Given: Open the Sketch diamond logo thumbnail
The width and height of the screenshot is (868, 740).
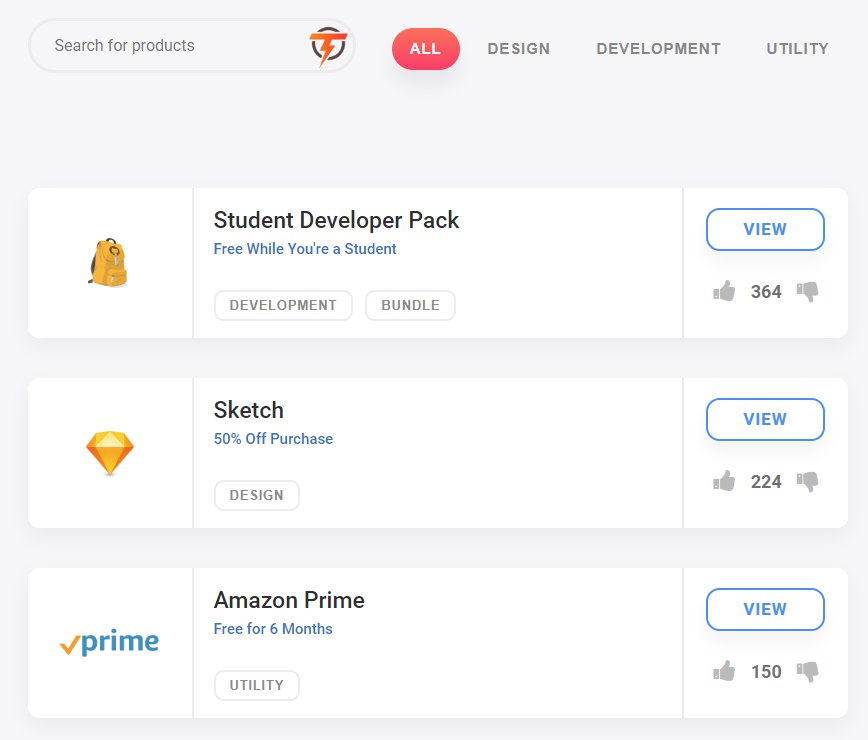Looking at the screenshot, I should pyautogui.click(x=110, y=453).
